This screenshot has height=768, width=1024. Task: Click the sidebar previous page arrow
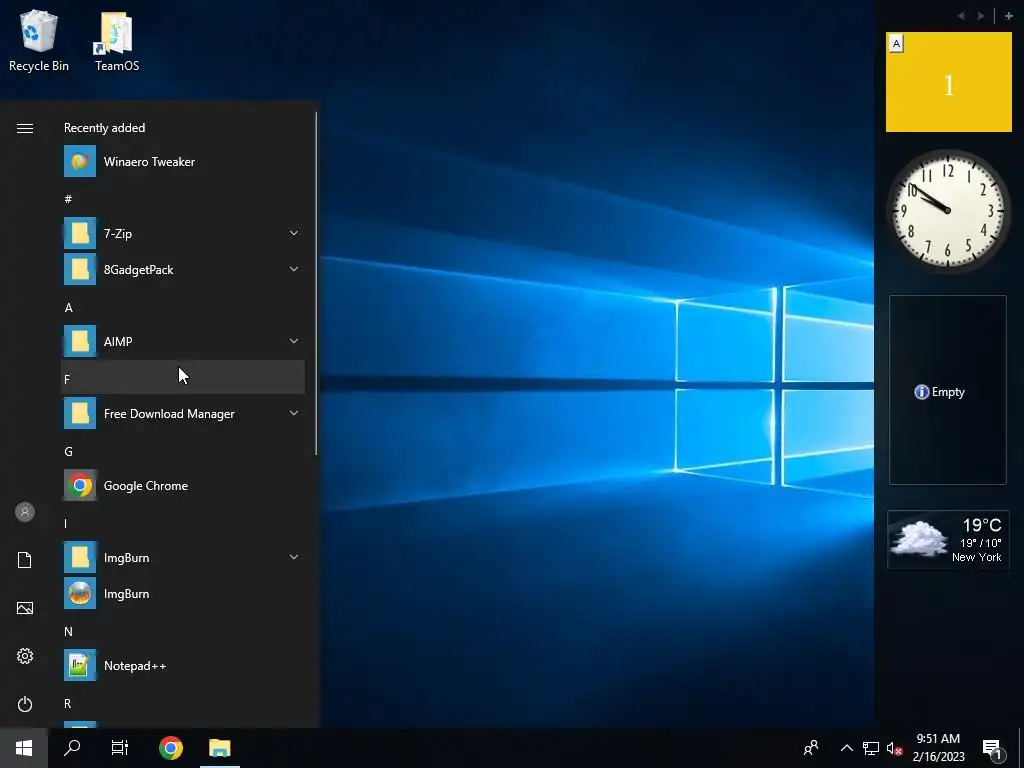point(961,16)
